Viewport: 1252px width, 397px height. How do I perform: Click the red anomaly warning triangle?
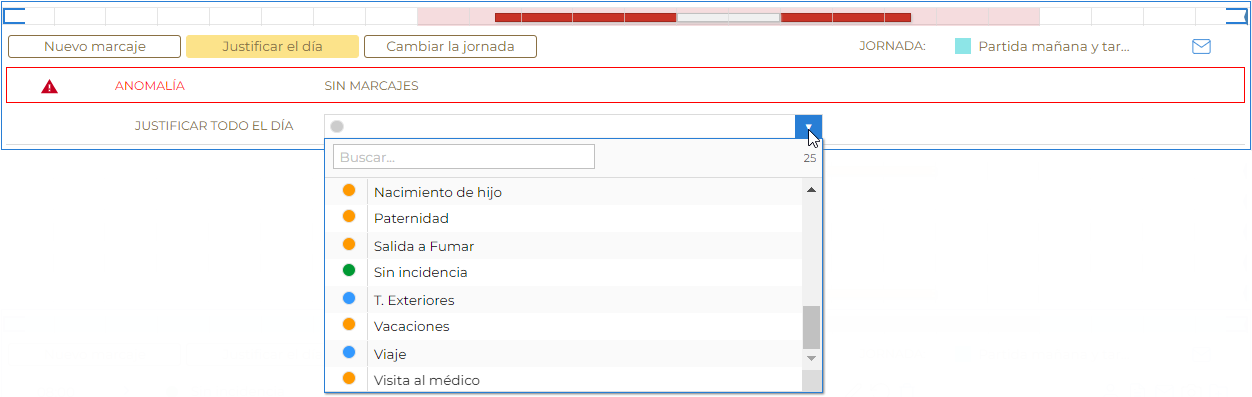[49, 86]
